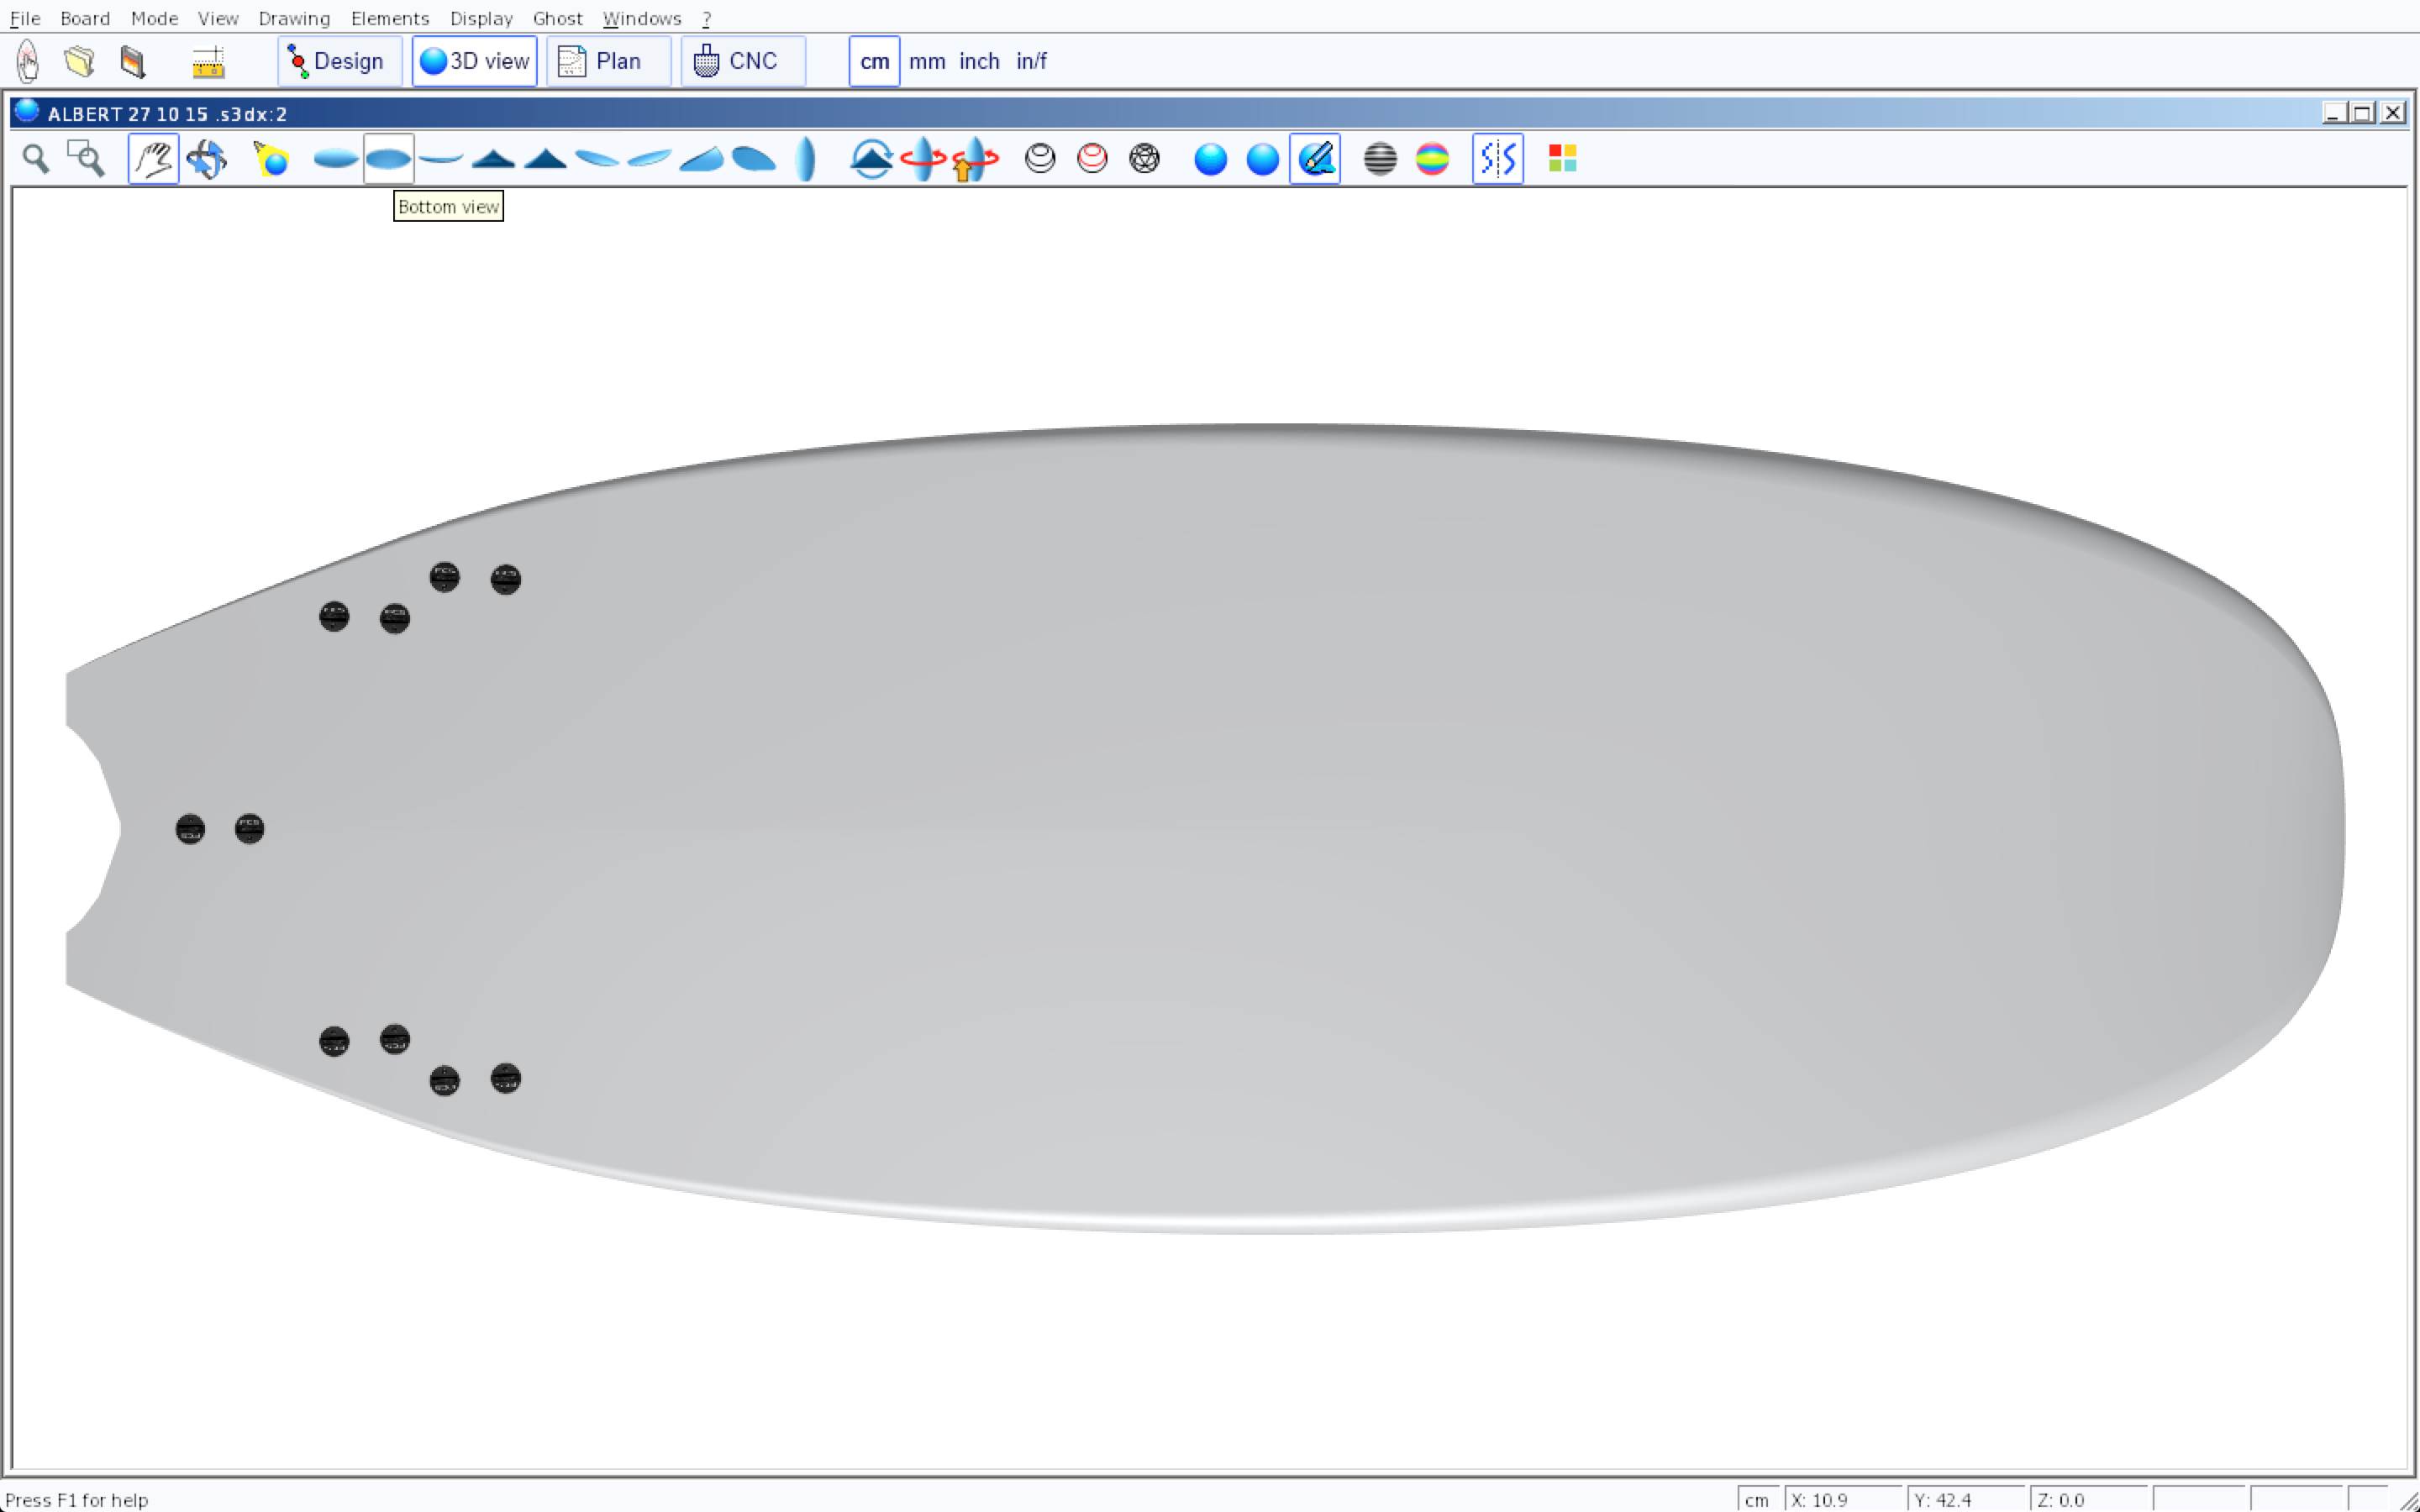Open the CNC mode
Image resolution: width=2420 pixels, height=1512 pixels.
[x=742, y=61]
